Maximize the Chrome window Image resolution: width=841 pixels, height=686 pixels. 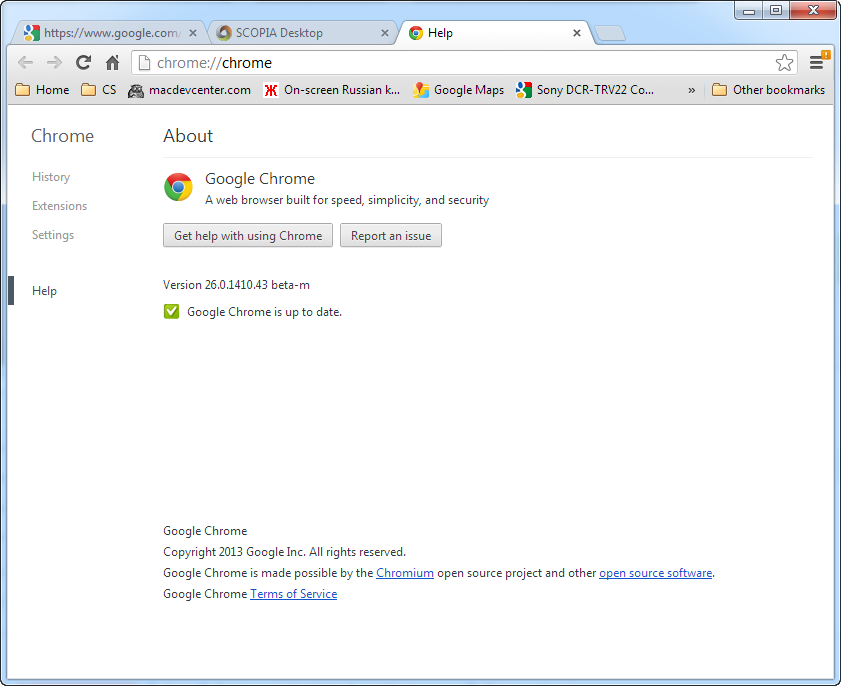776,10
